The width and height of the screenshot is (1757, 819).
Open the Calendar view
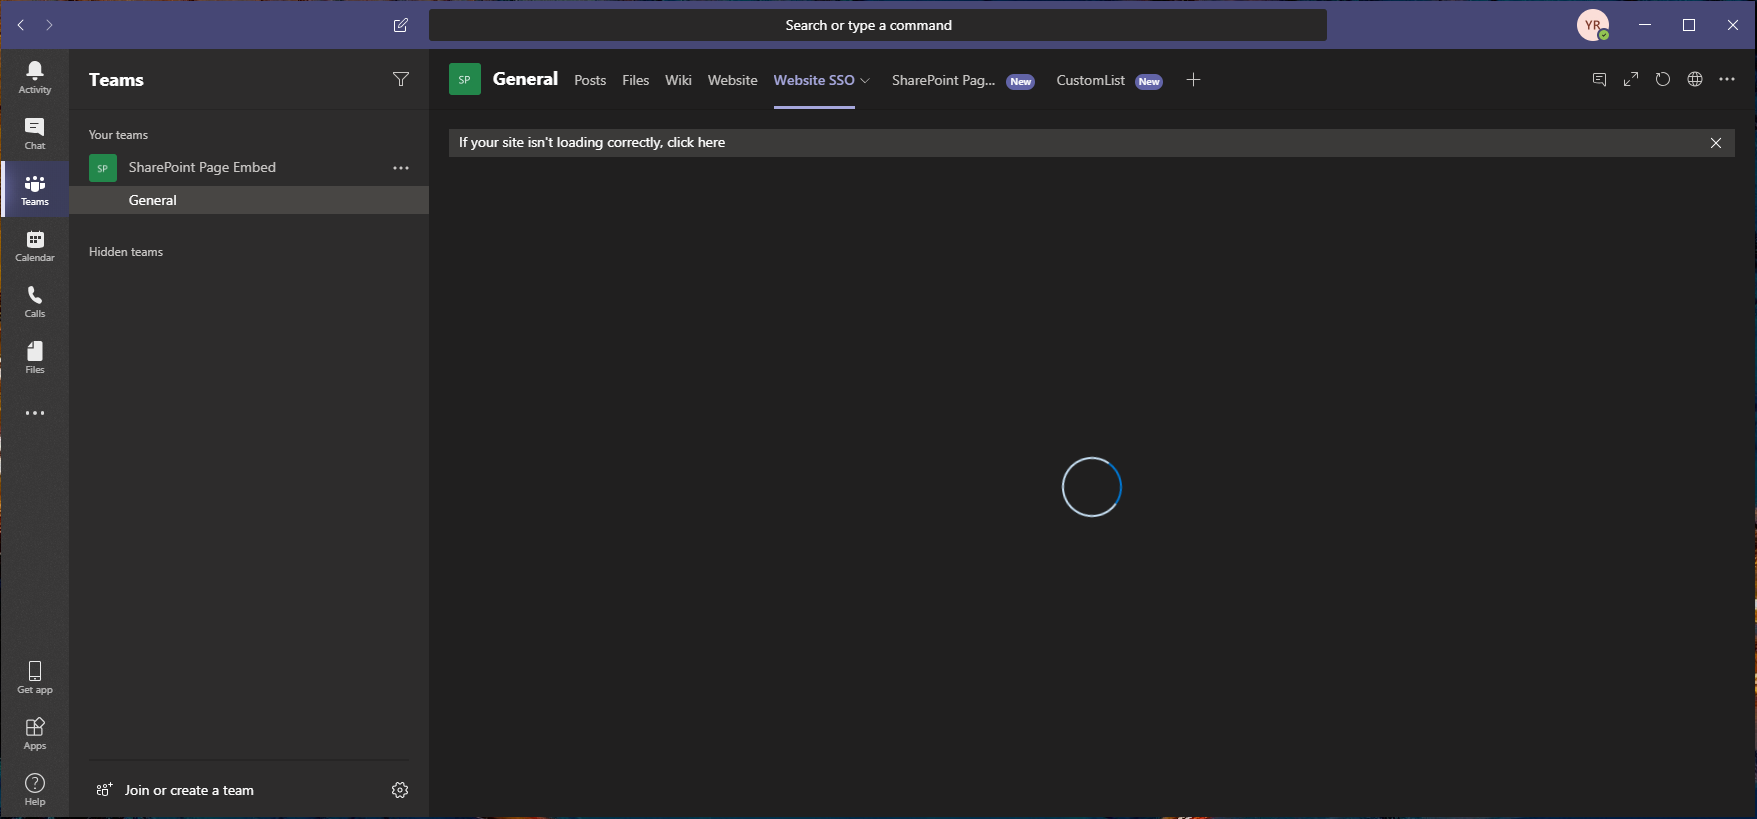point(35,245)
